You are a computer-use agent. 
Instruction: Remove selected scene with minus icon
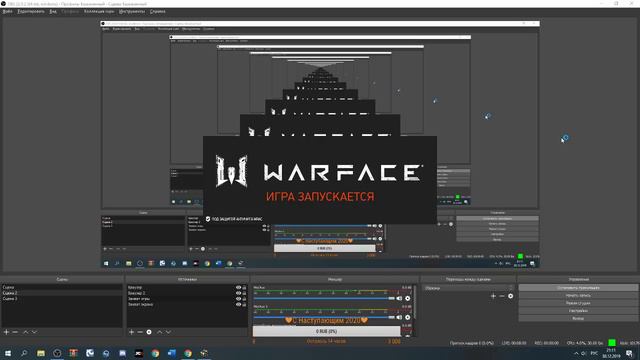coord(15,332)
